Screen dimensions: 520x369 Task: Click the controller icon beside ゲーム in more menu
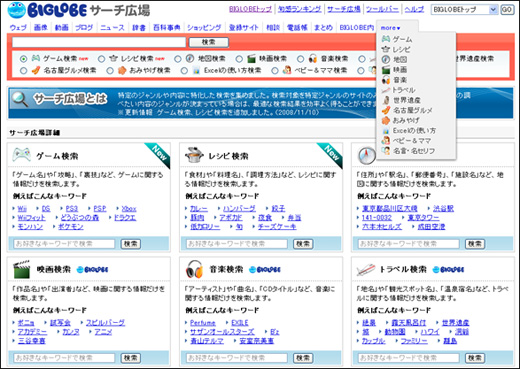(386, 39)
